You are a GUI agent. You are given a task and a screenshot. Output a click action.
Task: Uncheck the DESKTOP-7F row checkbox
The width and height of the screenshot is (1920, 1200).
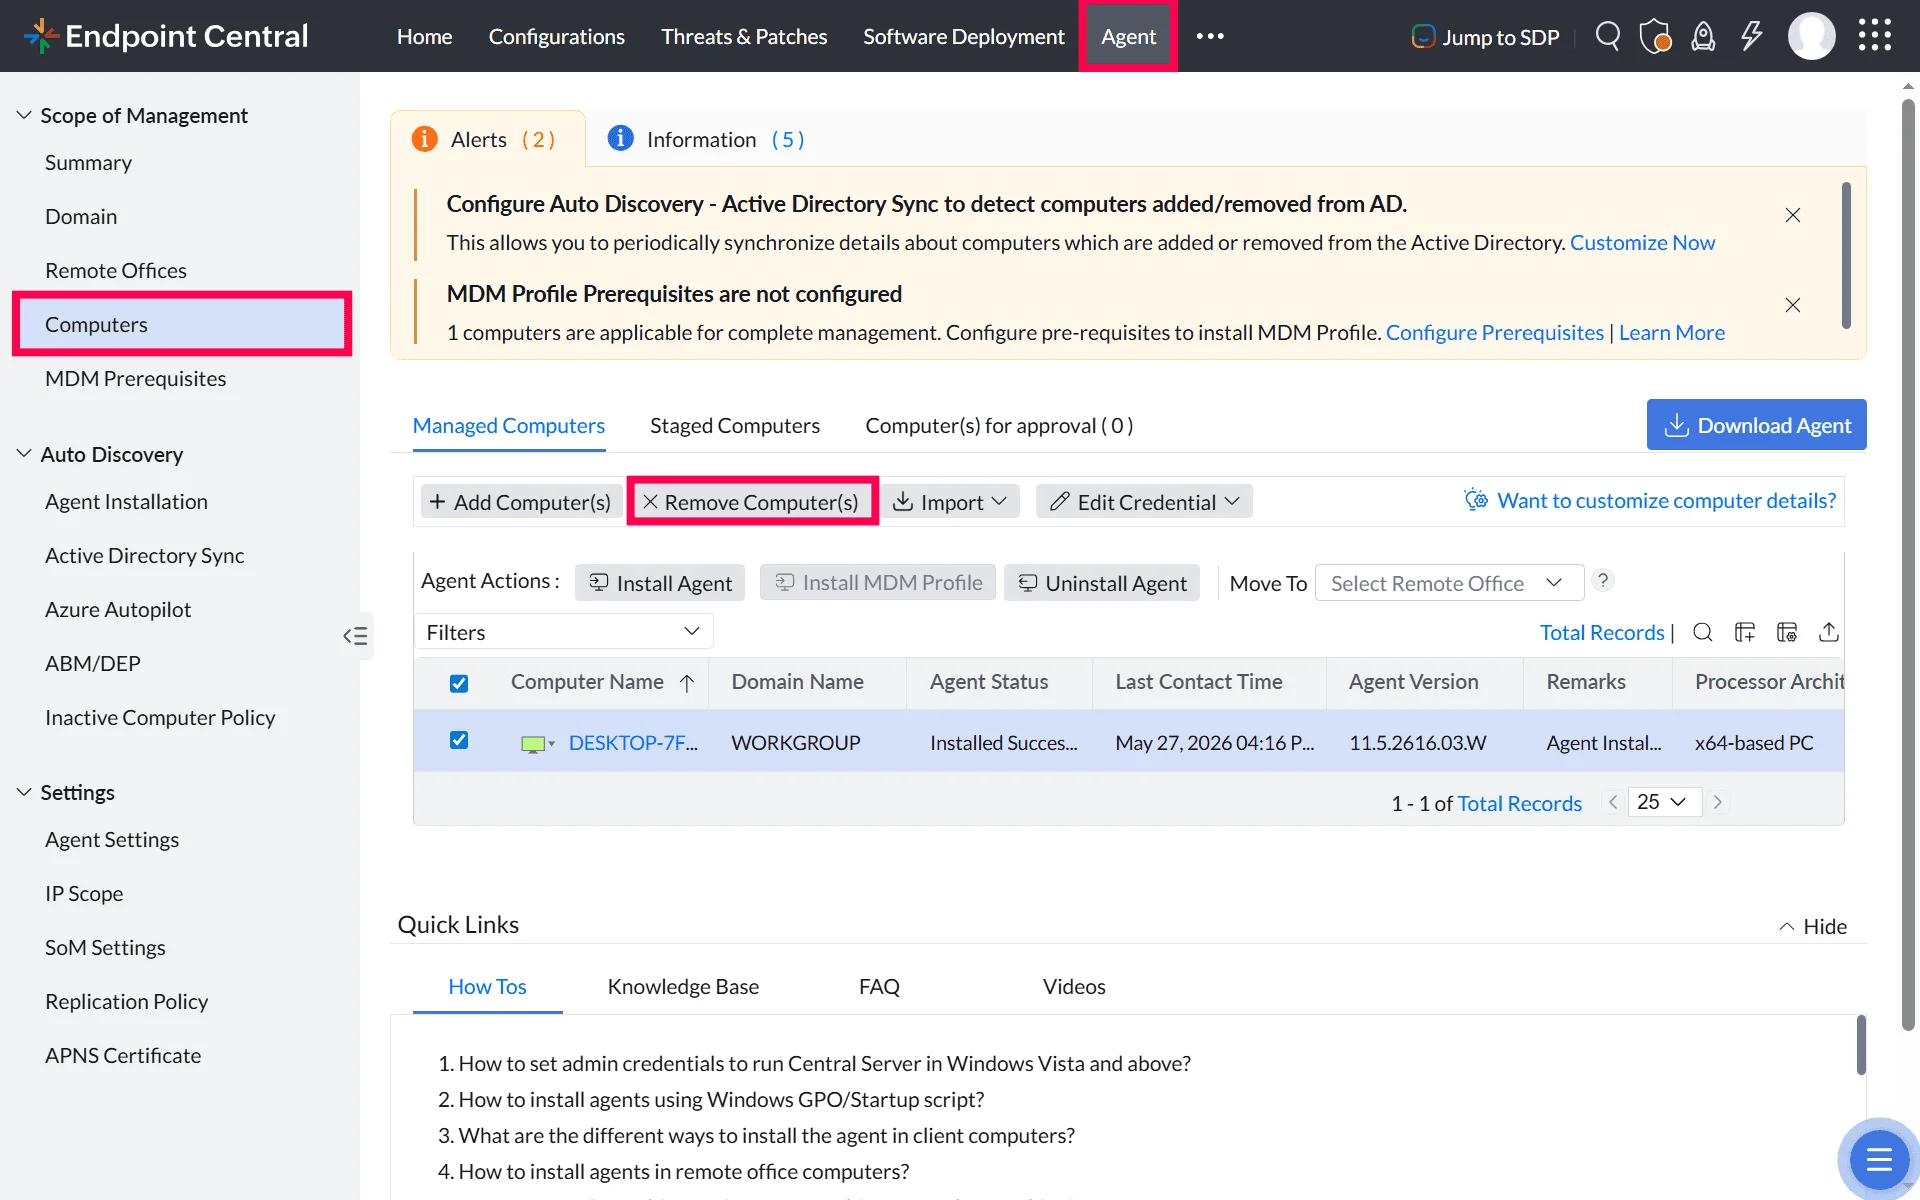tap(459, 741)
